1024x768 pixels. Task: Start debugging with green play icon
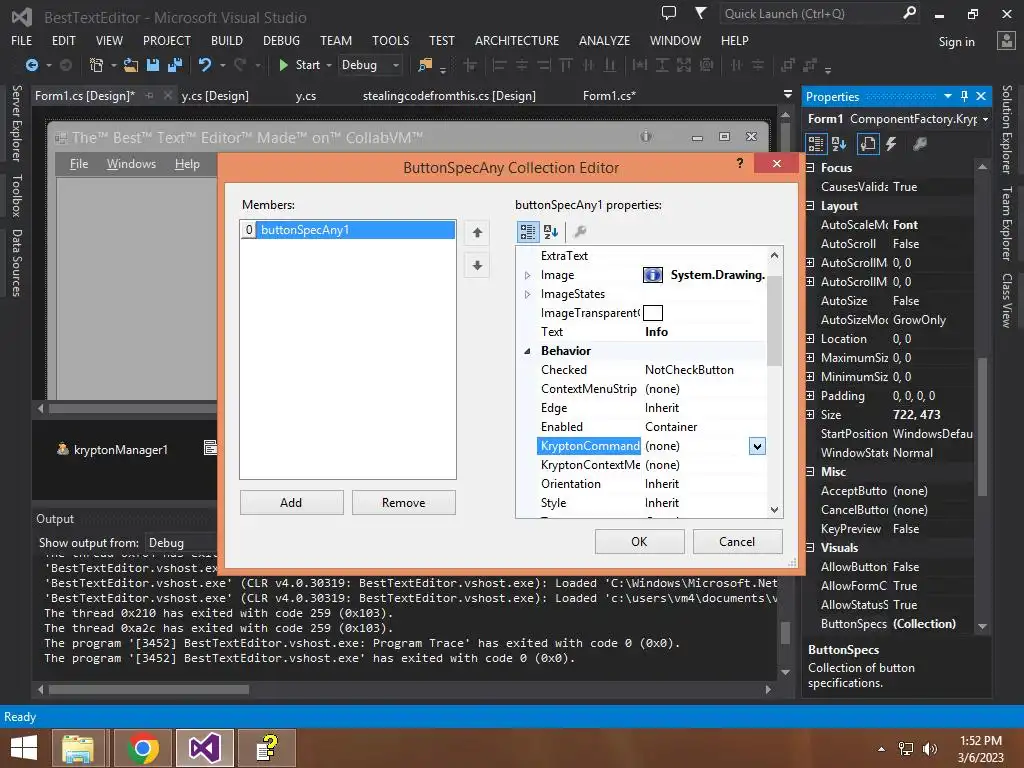coord(283,65)
